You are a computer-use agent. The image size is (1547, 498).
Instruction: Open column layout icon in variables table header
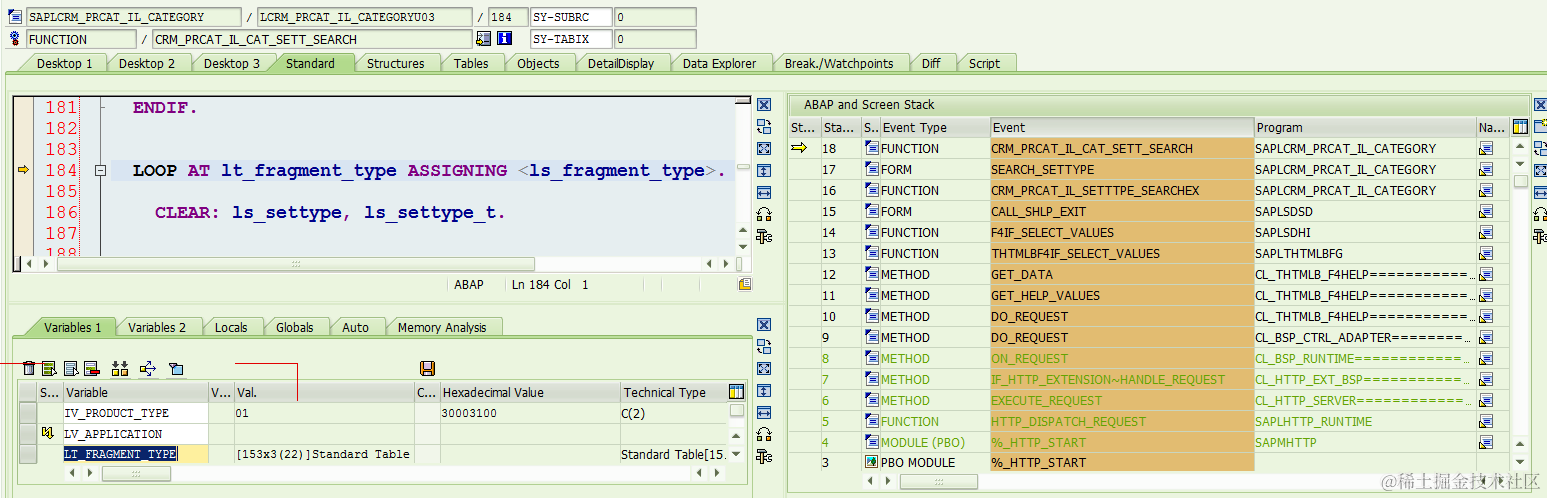(737, 392)
